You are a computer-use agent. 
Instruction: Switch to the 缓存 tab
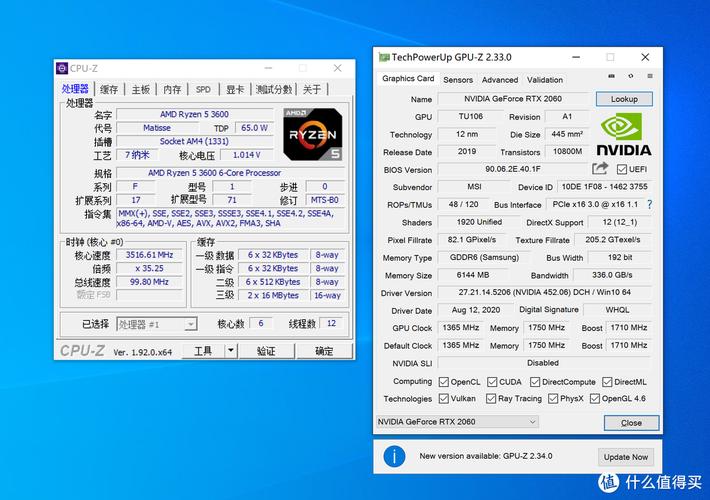[x=109, y=90]
